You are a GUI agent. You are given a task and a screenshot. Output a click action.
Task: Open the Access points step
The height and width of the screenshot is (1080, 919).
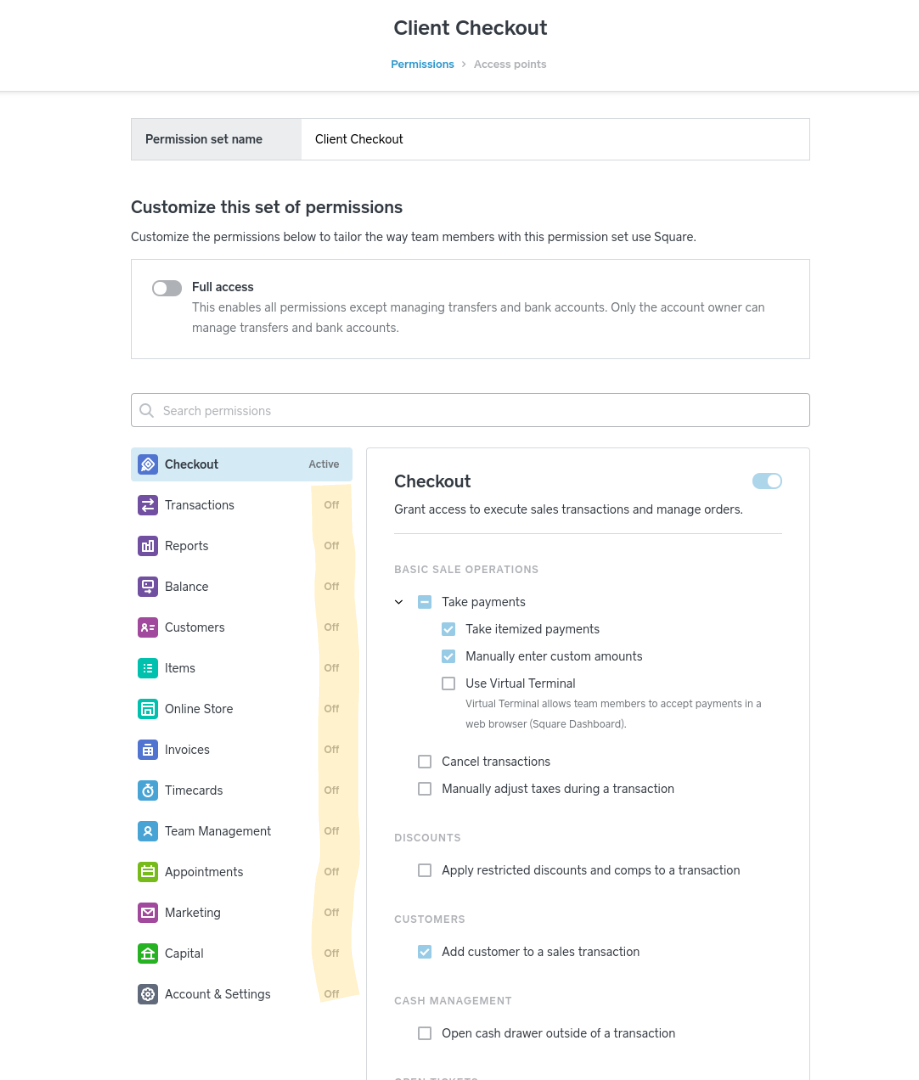point(510,64)
